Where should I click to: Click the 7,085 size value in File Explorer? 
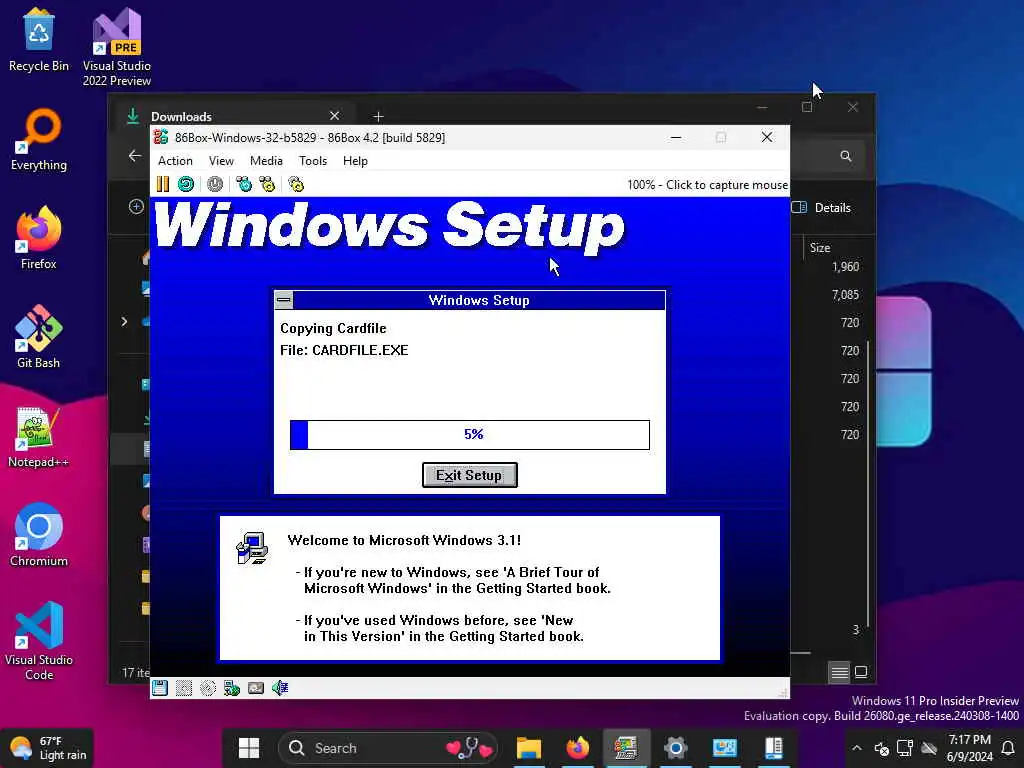coord(846,295)
